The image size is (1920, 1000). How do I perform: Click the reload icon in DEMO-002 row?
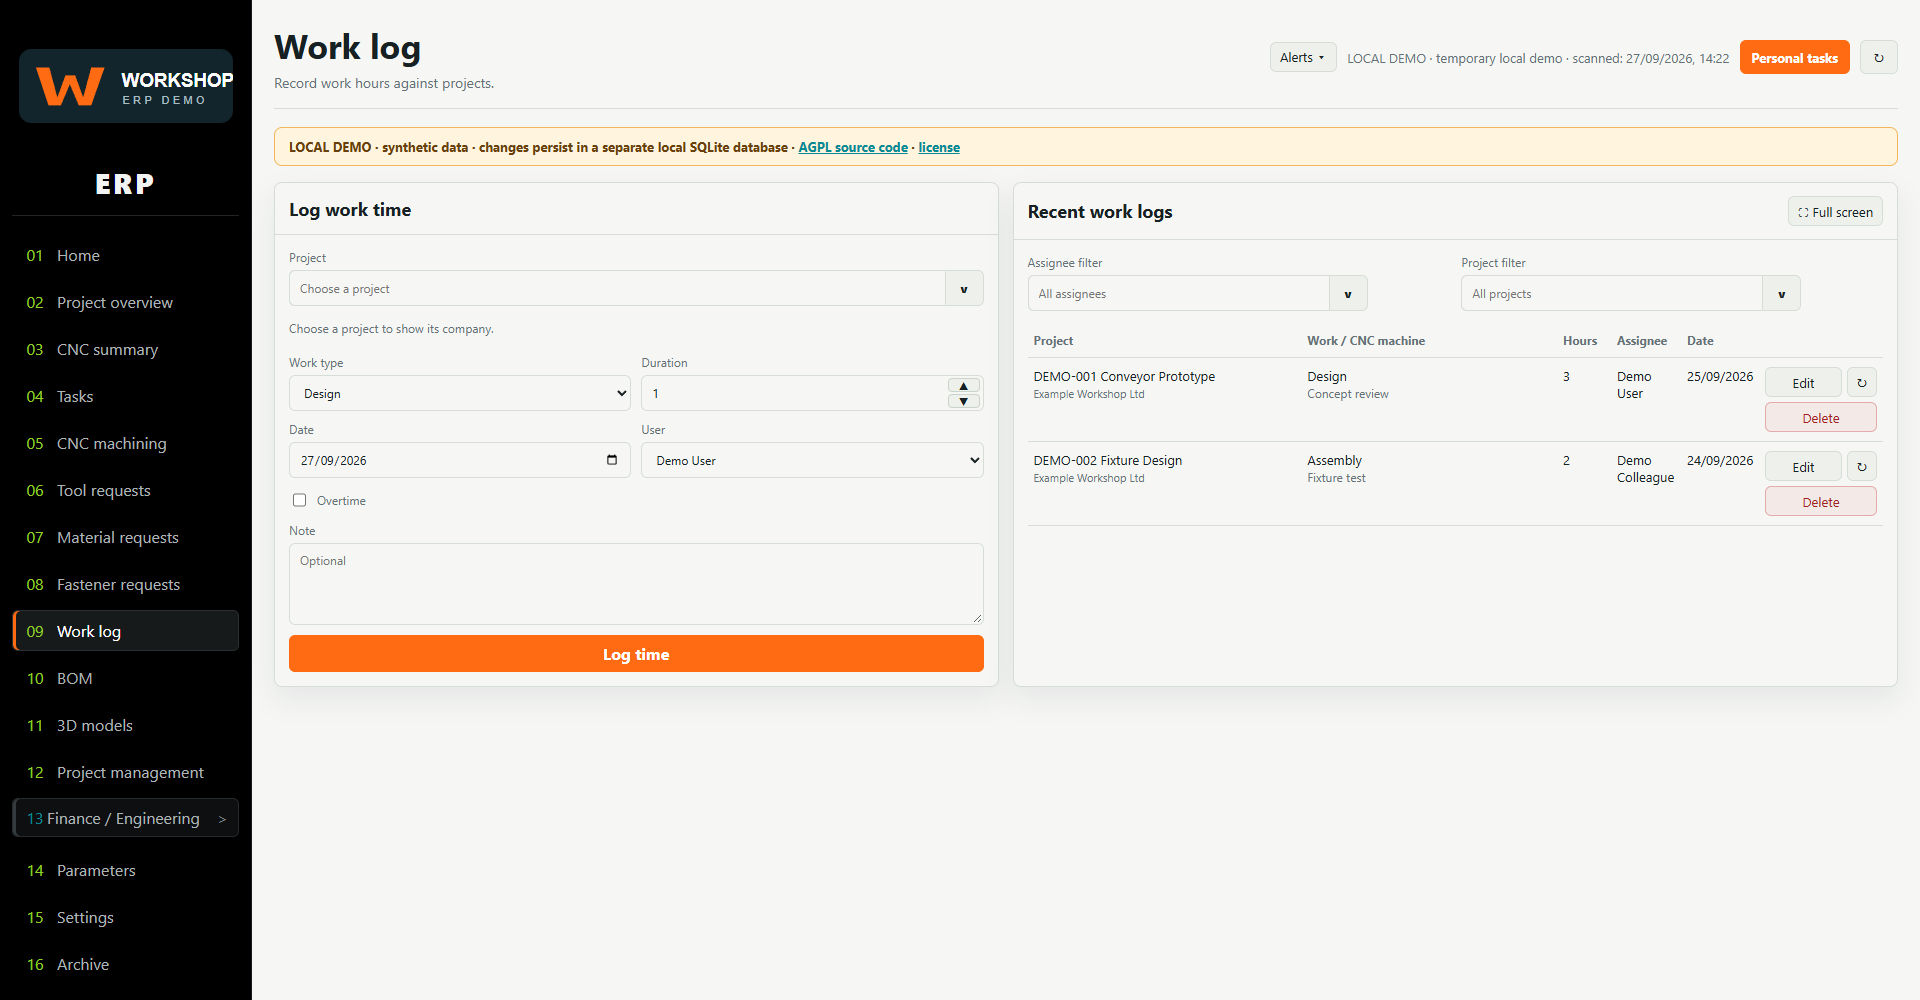pyautogui.click(x=1861, y=467)
